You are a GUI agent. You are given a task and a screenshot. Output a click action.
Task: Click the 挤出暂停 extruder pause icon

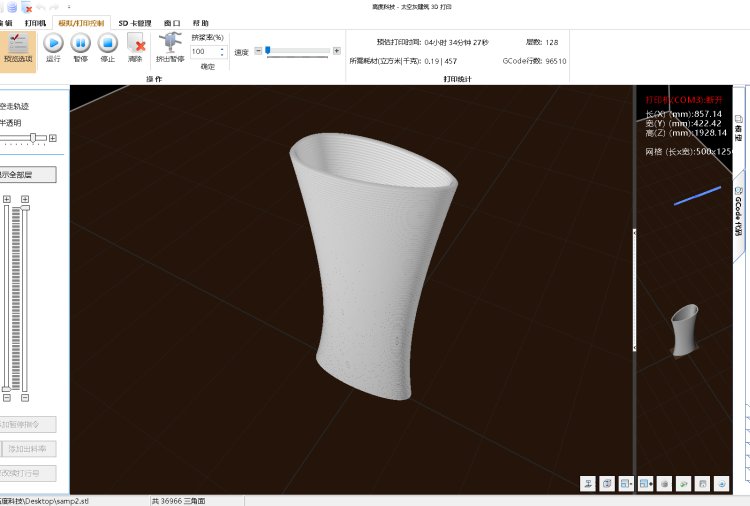[170, 43]
